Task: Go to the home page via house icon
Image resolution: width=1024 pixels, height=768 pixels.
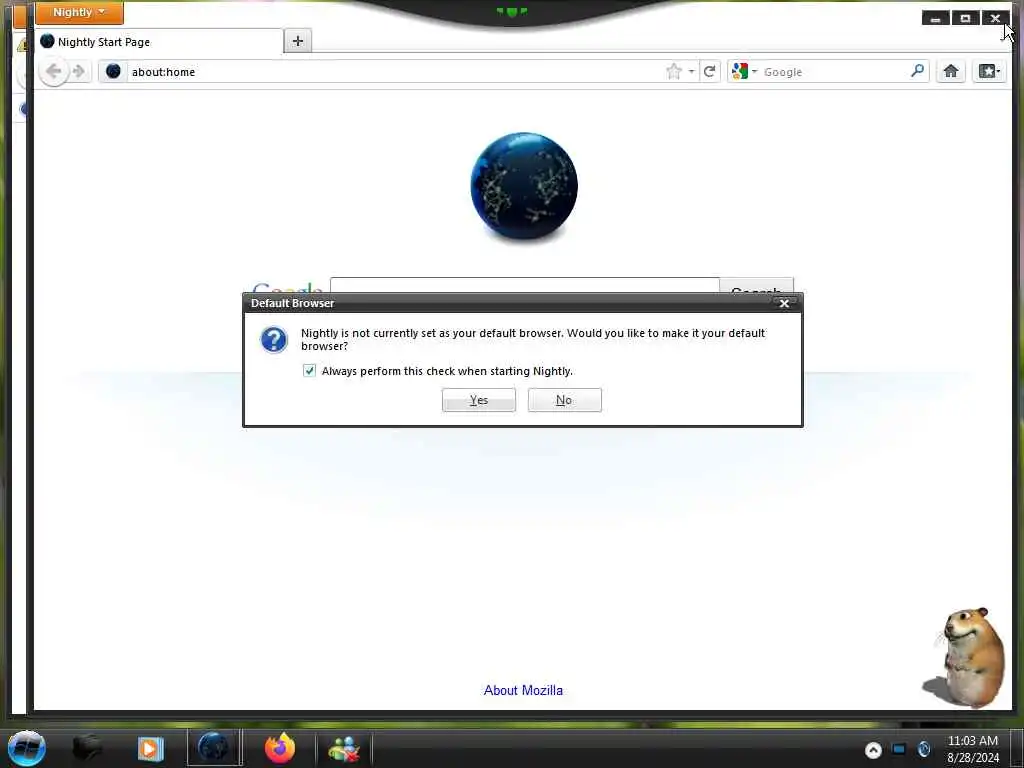Action: (951, 71)
